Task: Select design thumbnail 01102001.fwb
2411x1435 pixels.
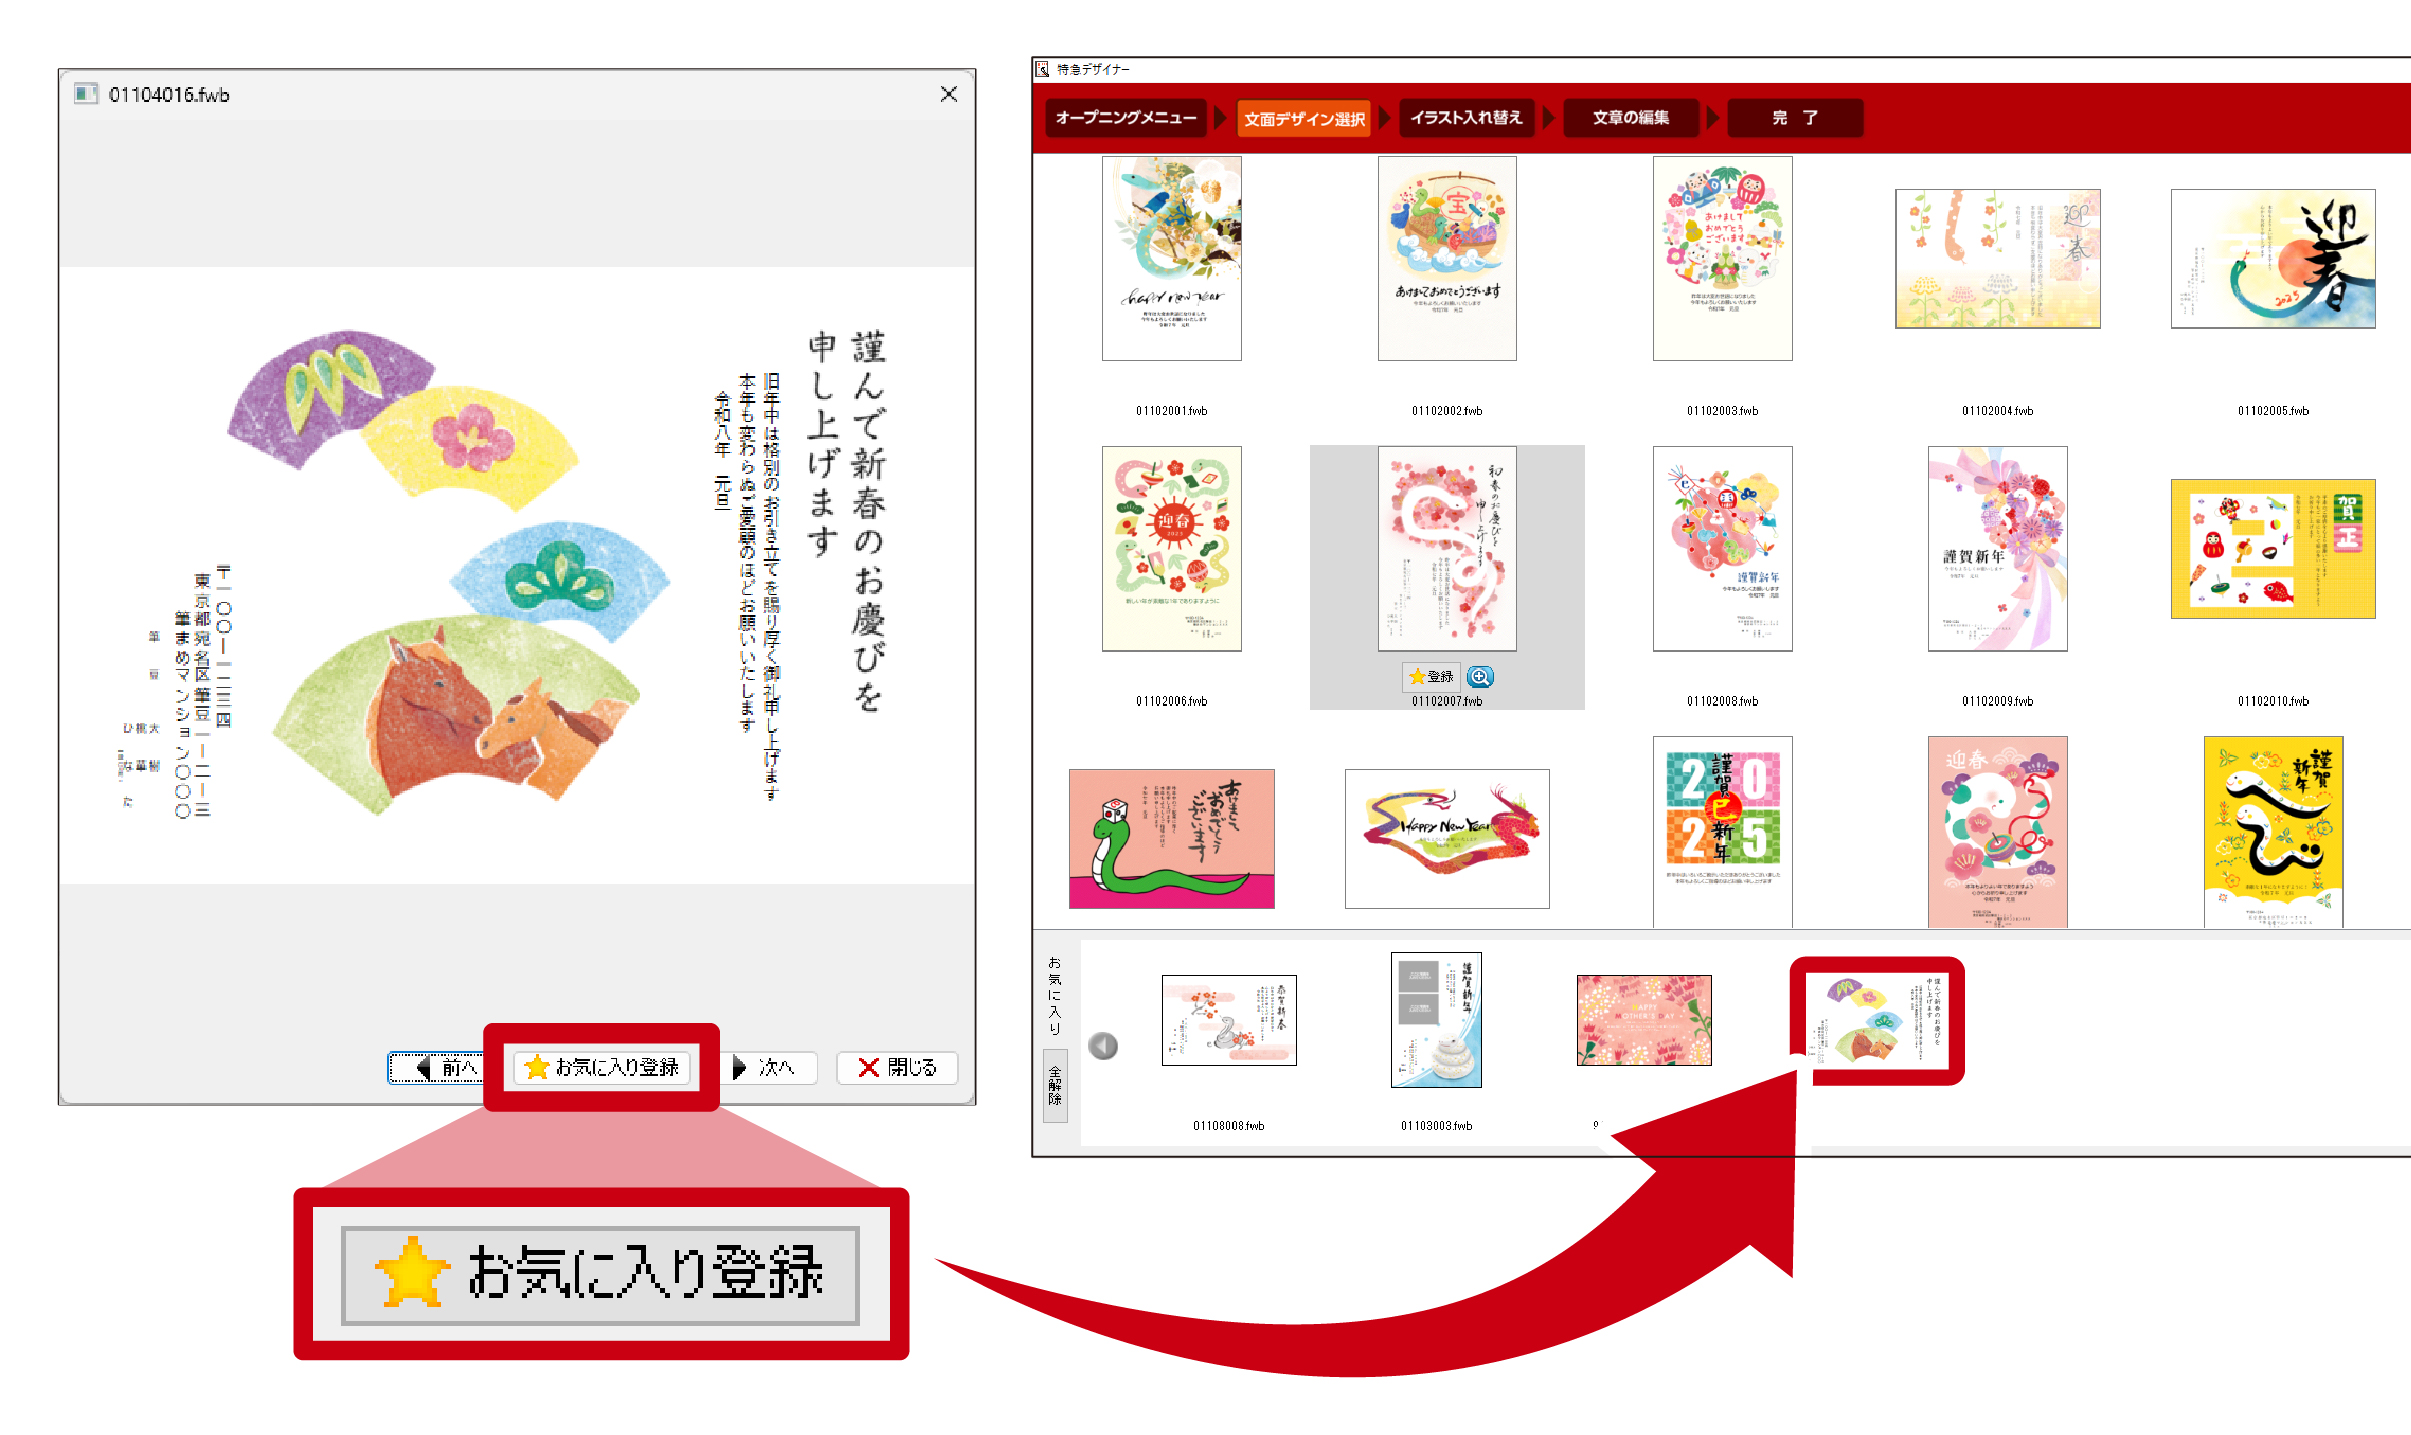Action: (x=1171, y=256)
